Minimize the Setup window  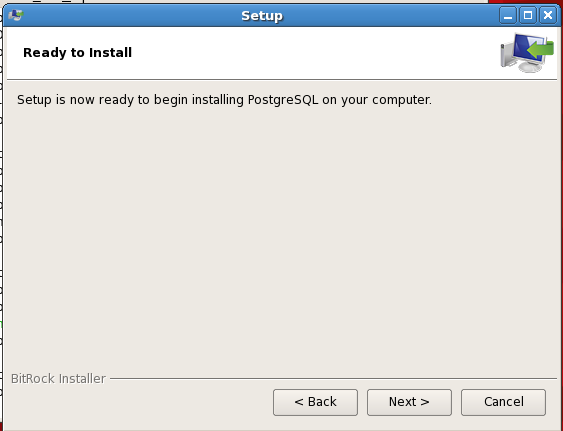(x=508, y=15)
